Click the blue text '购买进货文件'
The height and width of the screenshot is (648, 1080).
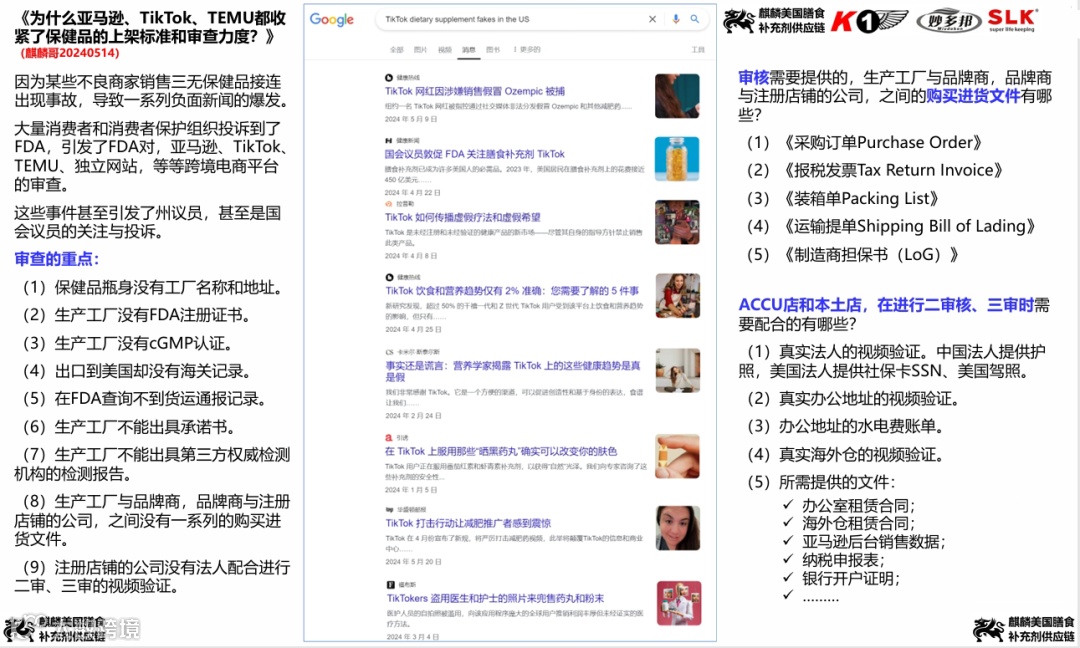tap(973, 96)
